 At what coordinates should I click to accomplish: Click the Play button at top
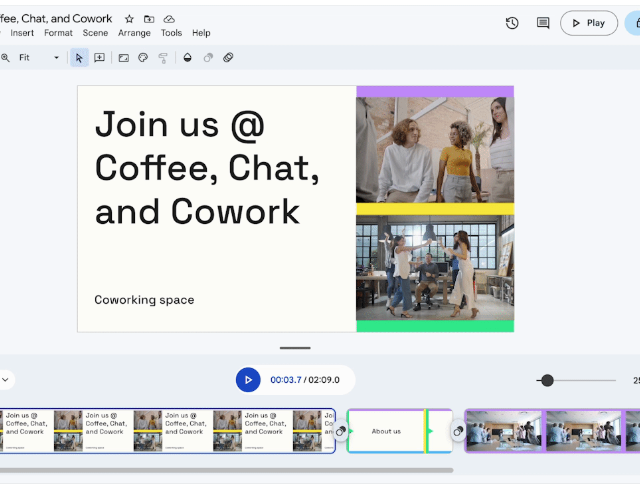pos(589,23)
